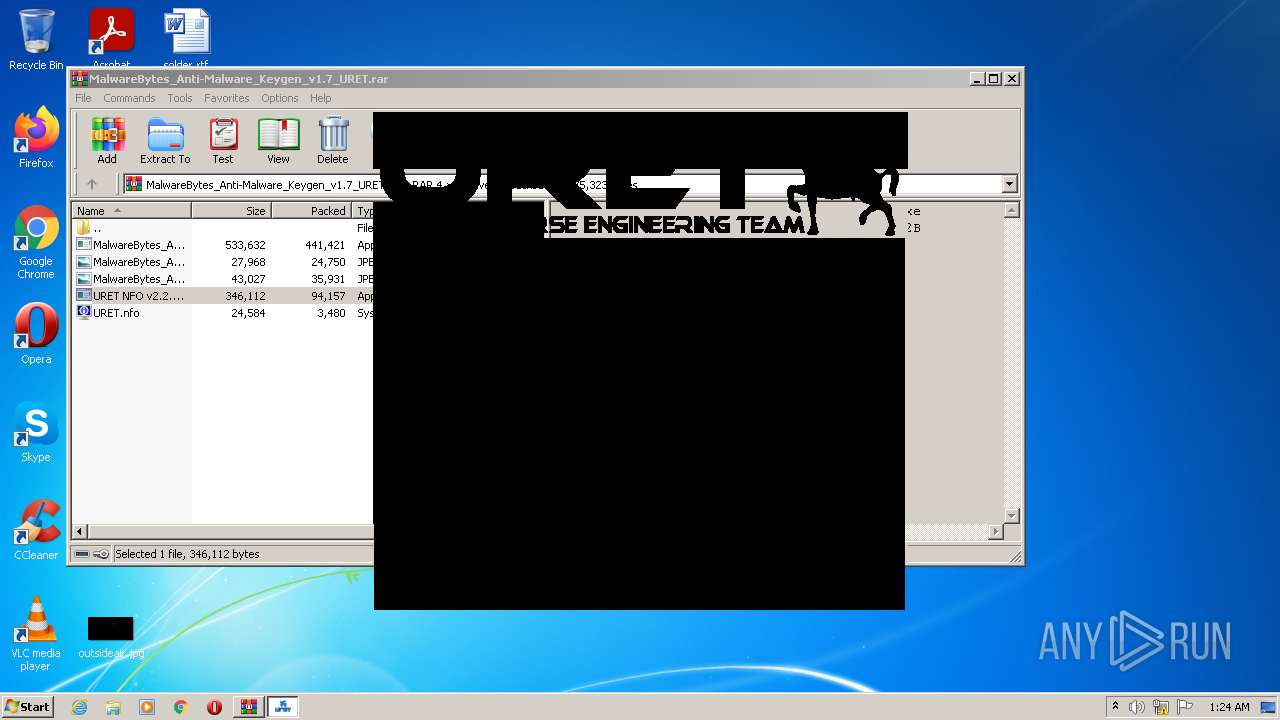
Task: Sort files by Size column
Action: pyautogui.click(x=231, y=210)
